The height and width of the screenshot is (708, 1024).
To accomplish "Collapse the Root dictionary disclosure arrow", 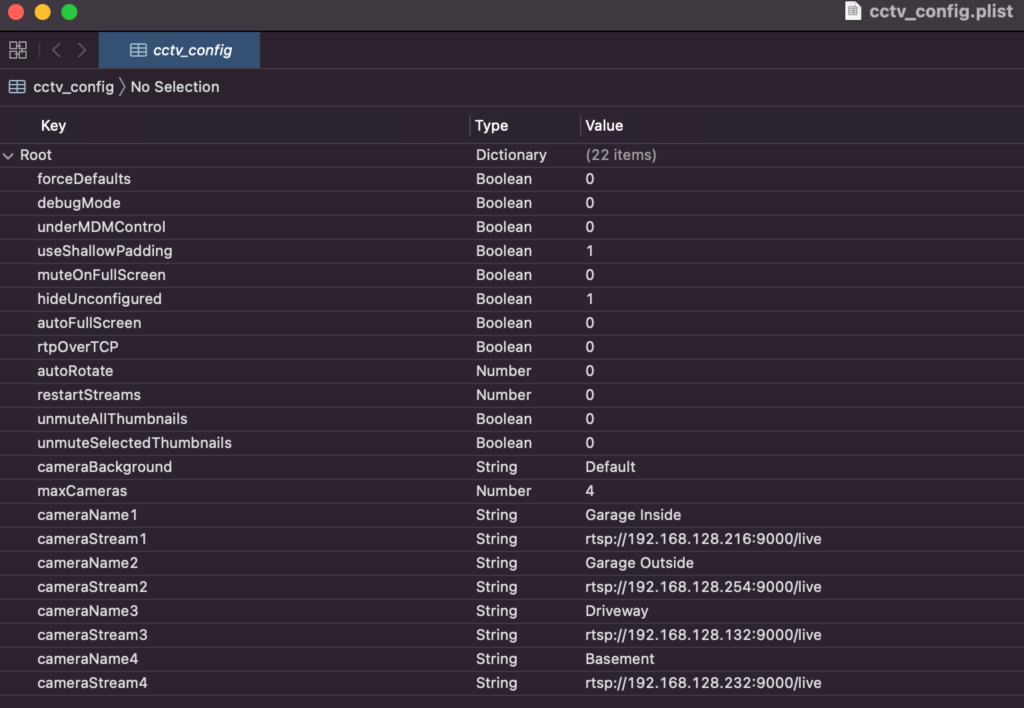I will click(x=9, y=156).
